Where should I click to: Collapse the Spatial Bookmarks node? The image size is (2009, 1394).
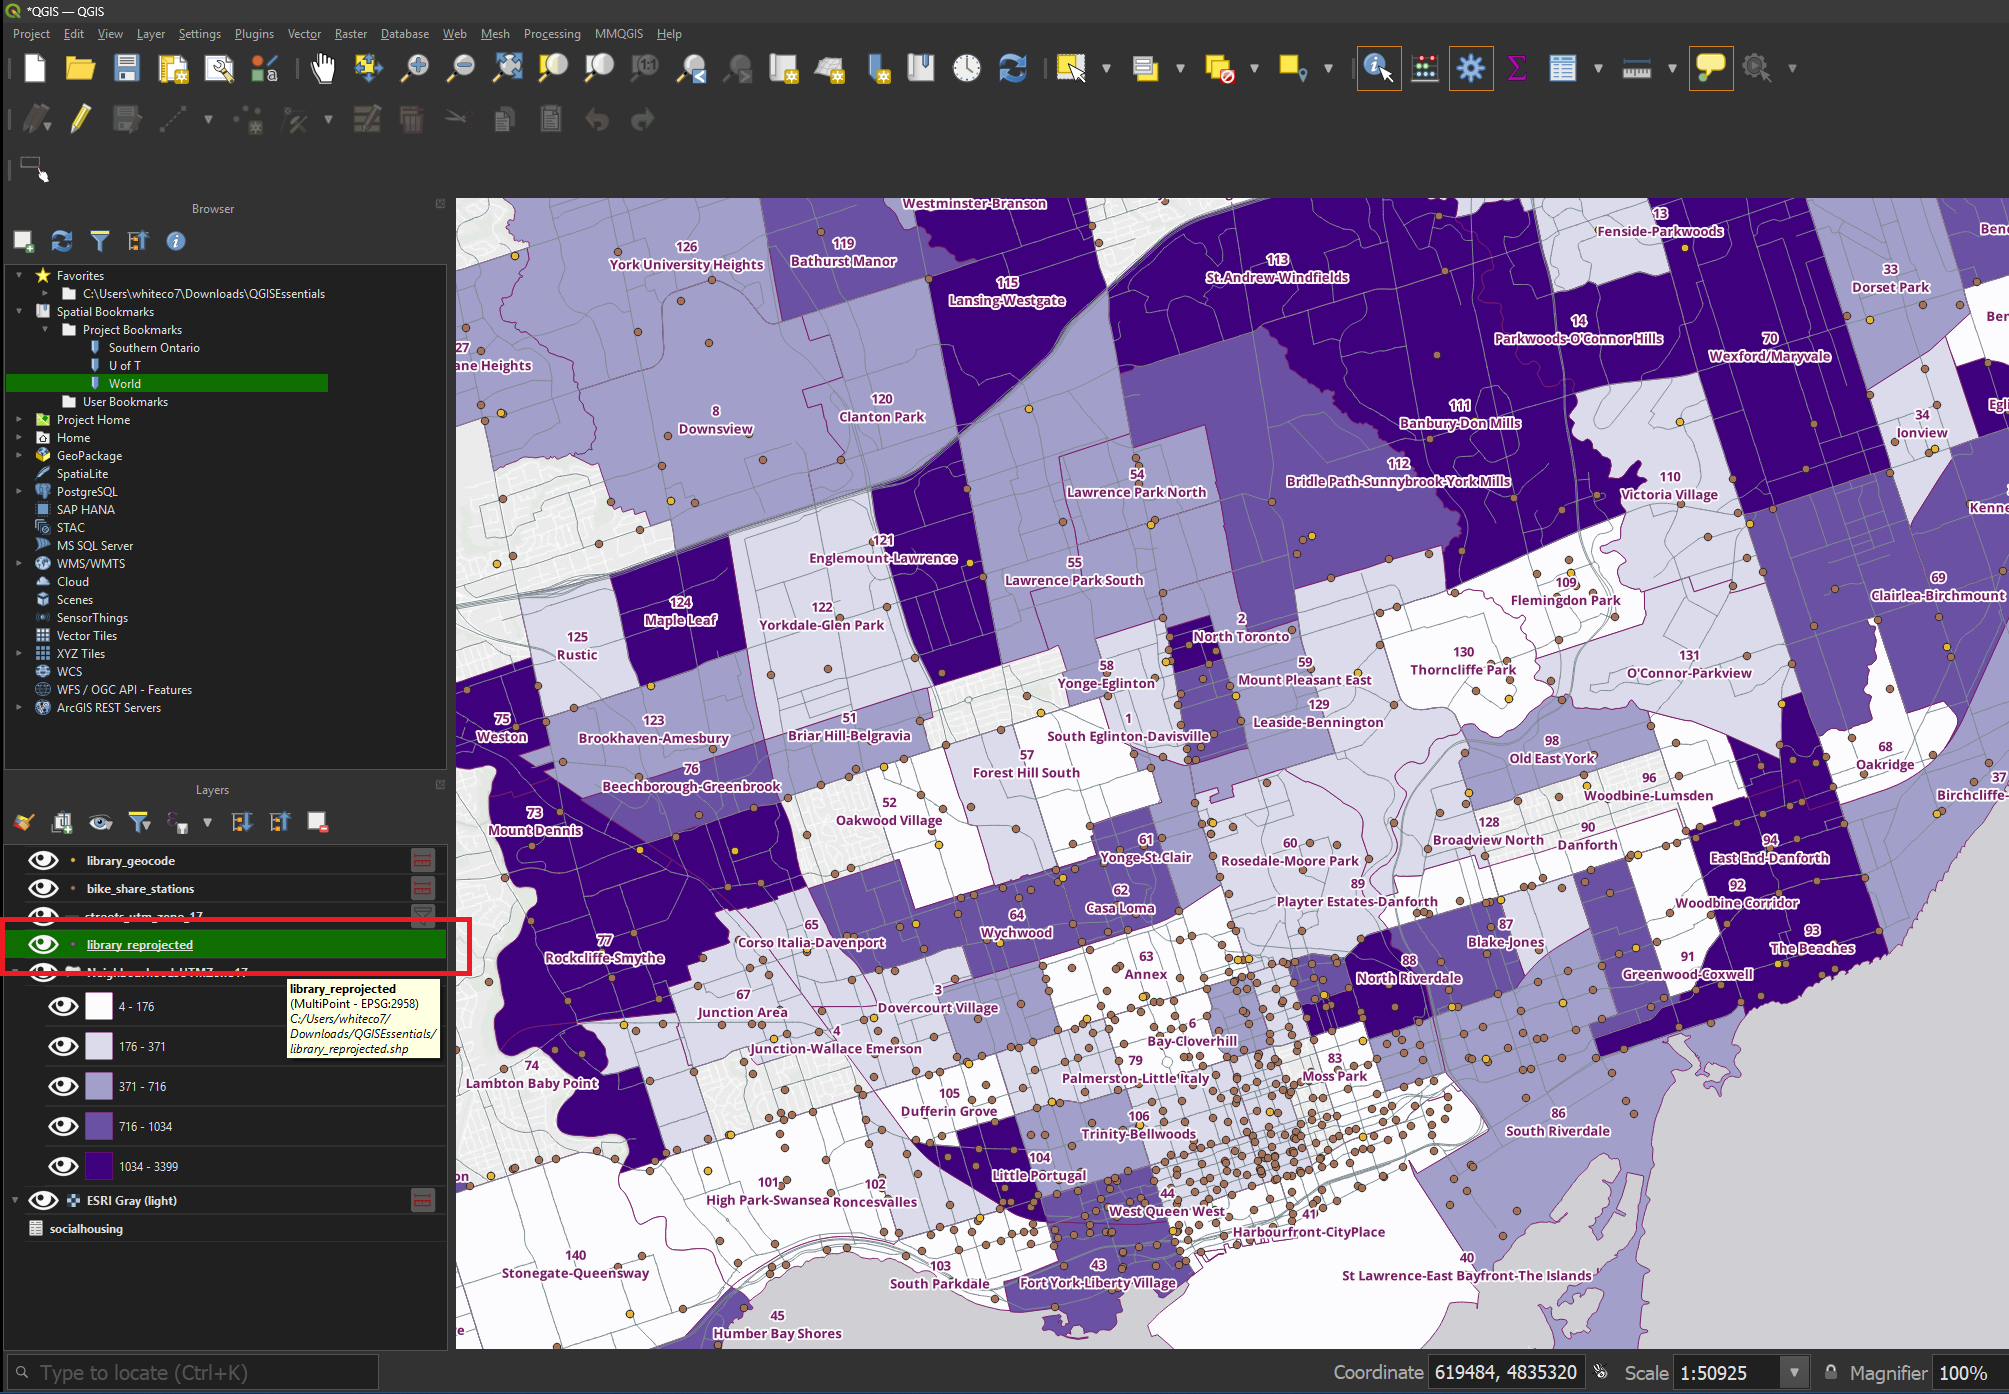pyautogui.click(x=19, y=311)
